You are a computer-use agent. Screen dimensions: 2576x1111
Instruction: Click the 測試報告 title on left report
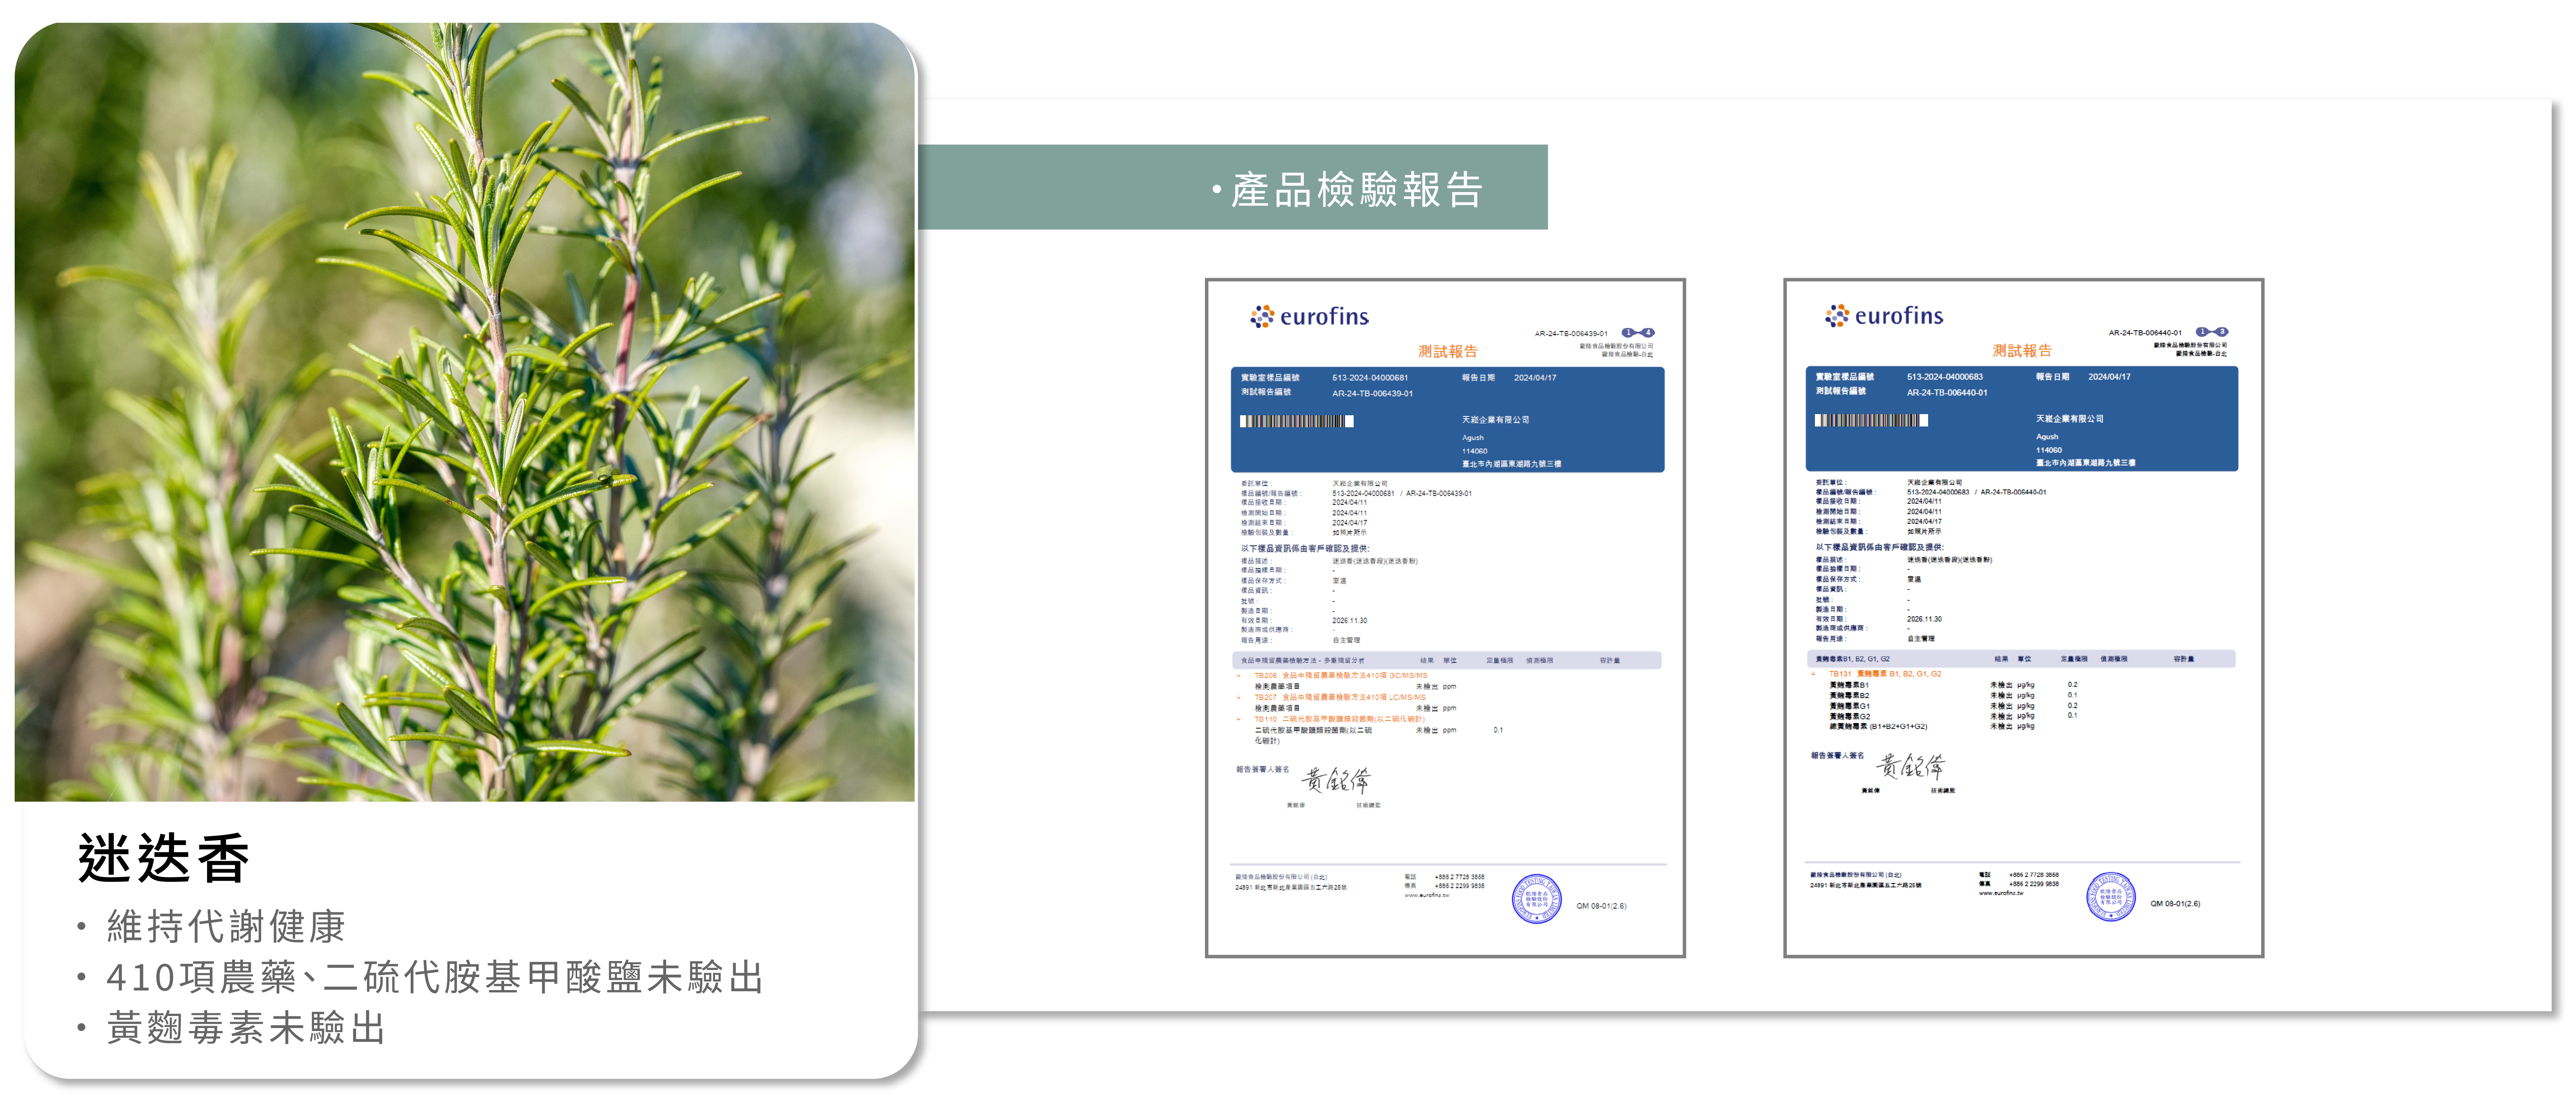[x=1447, y=351]
